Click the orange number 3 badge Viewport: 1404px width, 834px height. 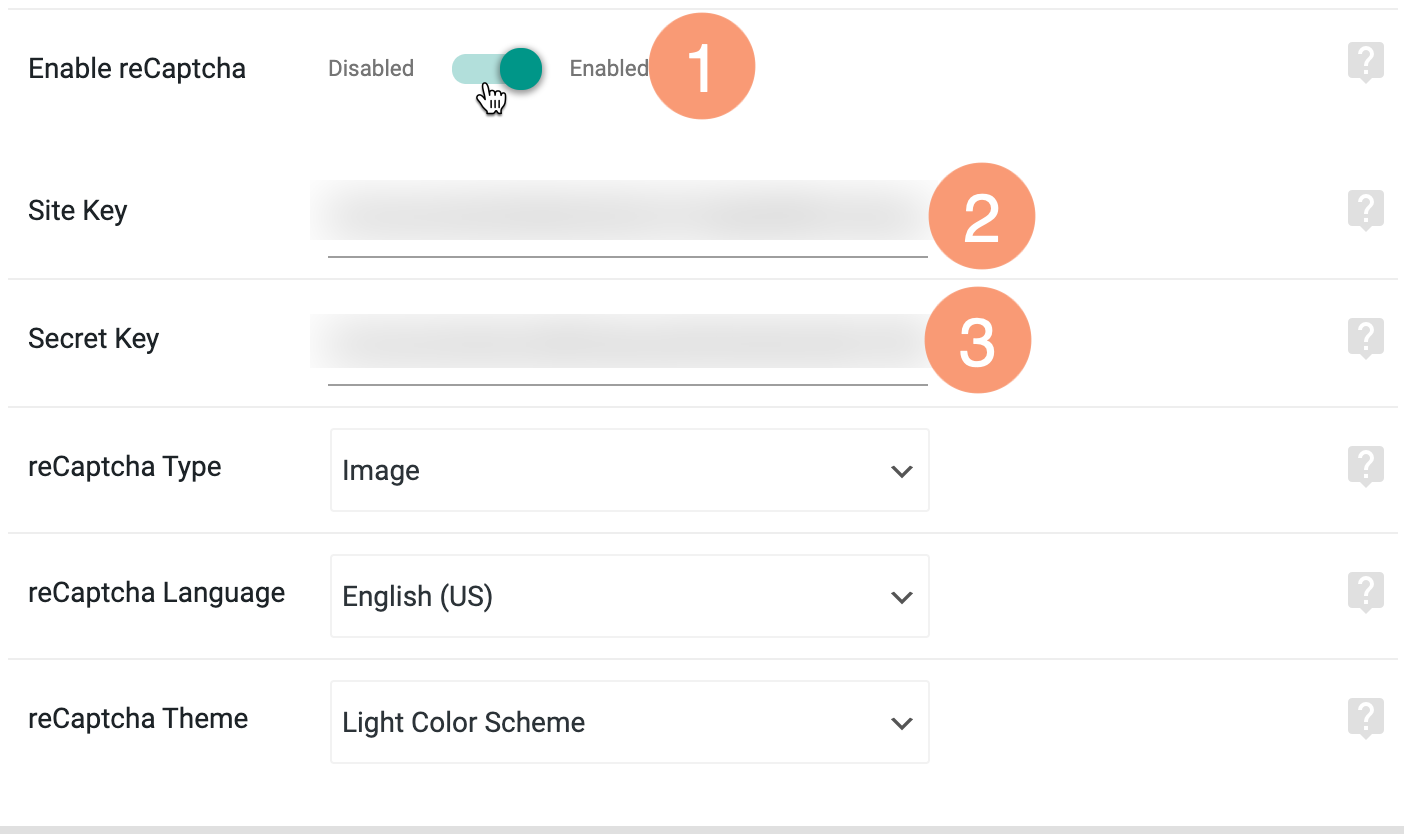[x=977, y=340]
